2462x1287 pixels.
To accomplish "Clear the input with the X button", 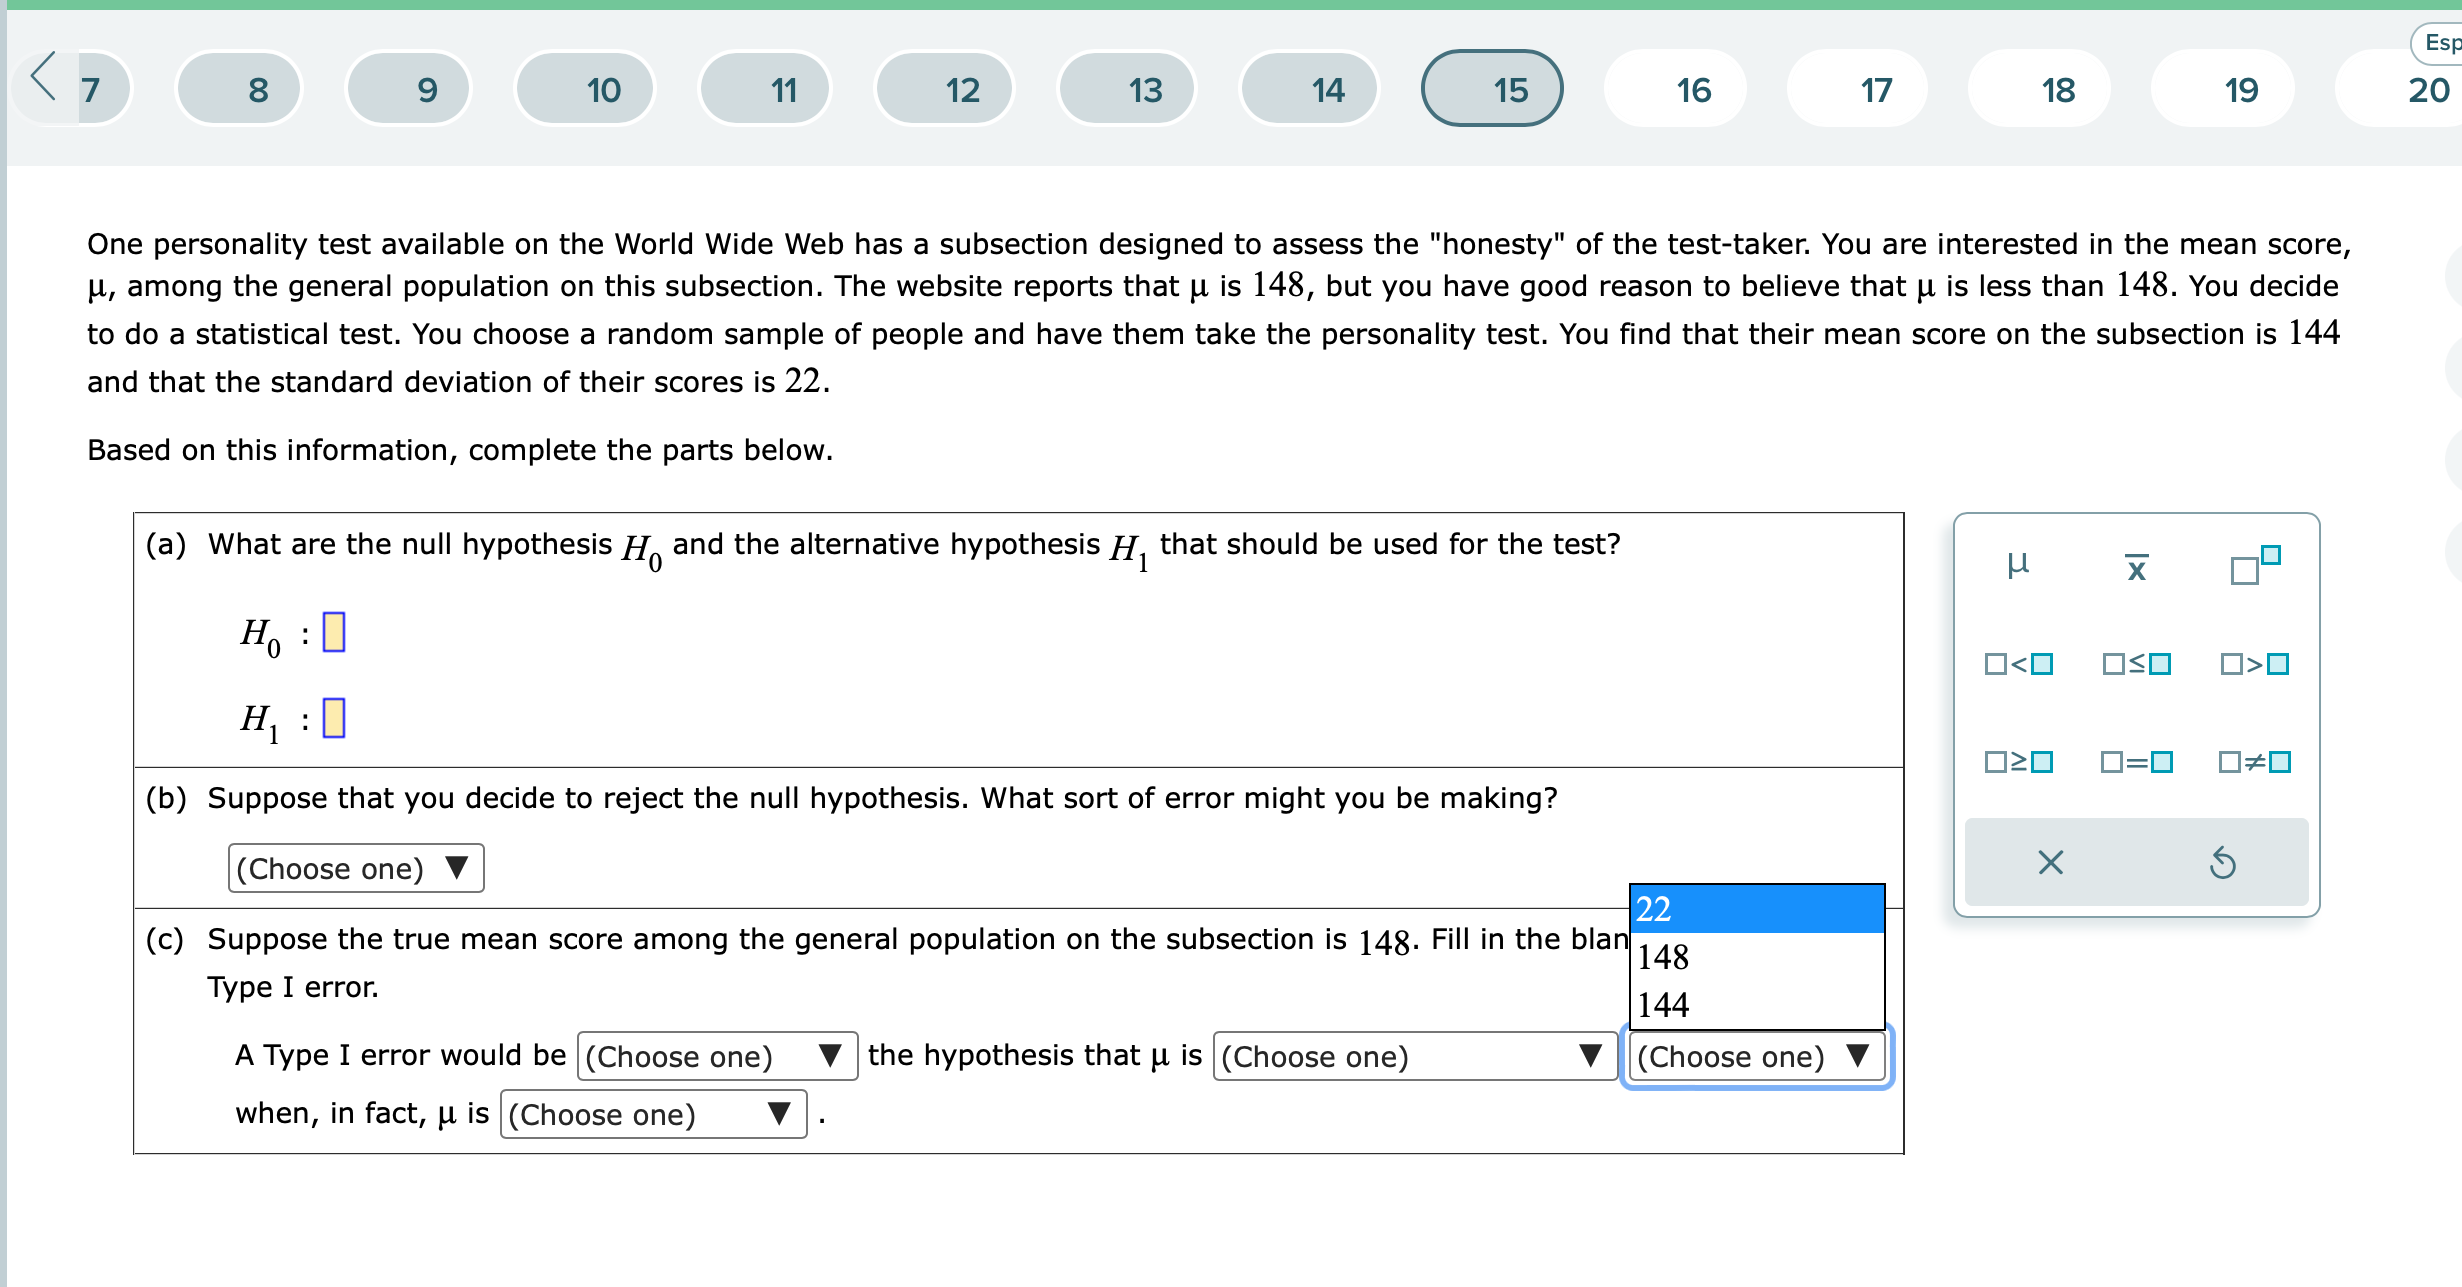I will click(x=2050, y=862).
